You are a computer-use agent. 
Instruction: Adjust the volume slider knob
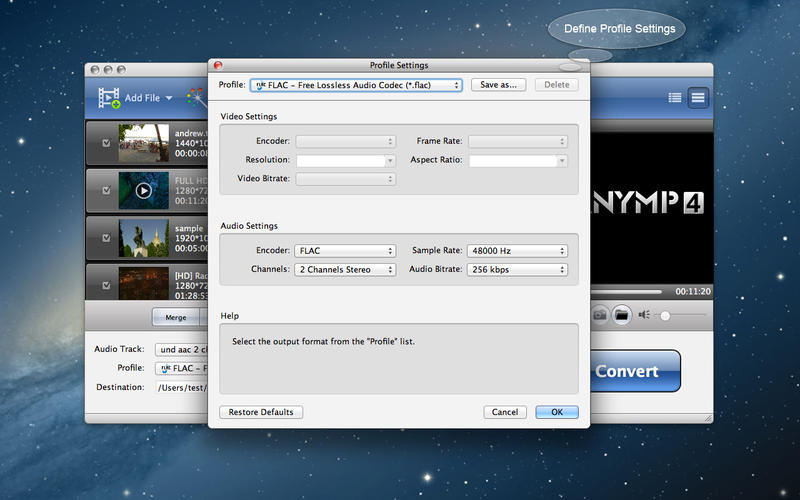tap(665, 315)
